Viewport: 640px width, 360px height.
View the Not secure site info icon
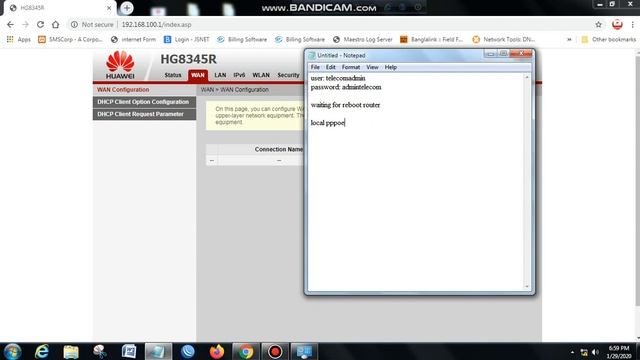pos(74,24)
